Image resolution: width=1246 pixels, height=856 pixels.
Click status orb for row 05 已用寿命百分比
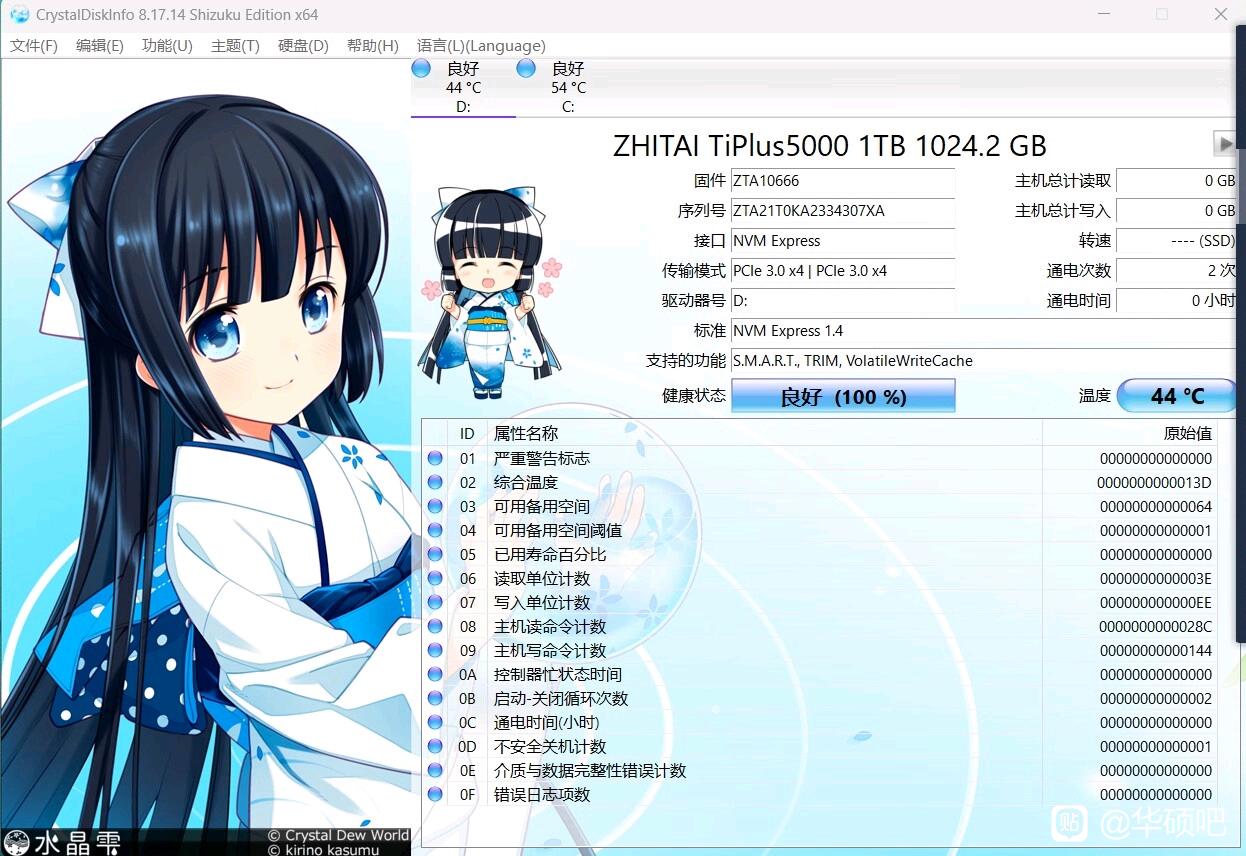pyautogui.click(x=435, y=554)
